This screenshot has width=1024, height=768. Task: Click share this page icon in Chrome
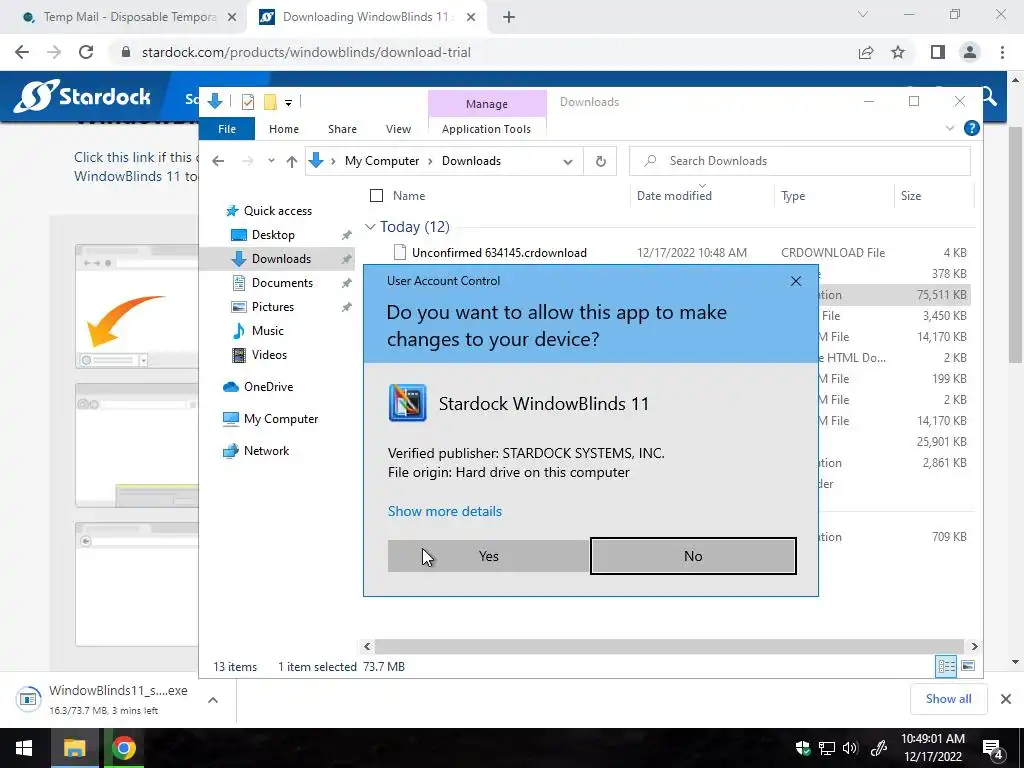tap(866, 52)
